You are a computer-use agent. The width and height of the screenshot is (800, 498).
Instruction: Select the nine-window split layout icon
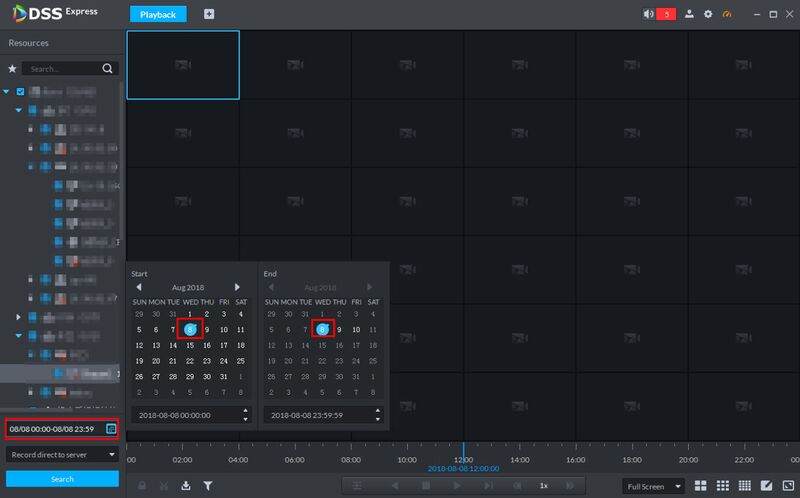tap(722, 486)
